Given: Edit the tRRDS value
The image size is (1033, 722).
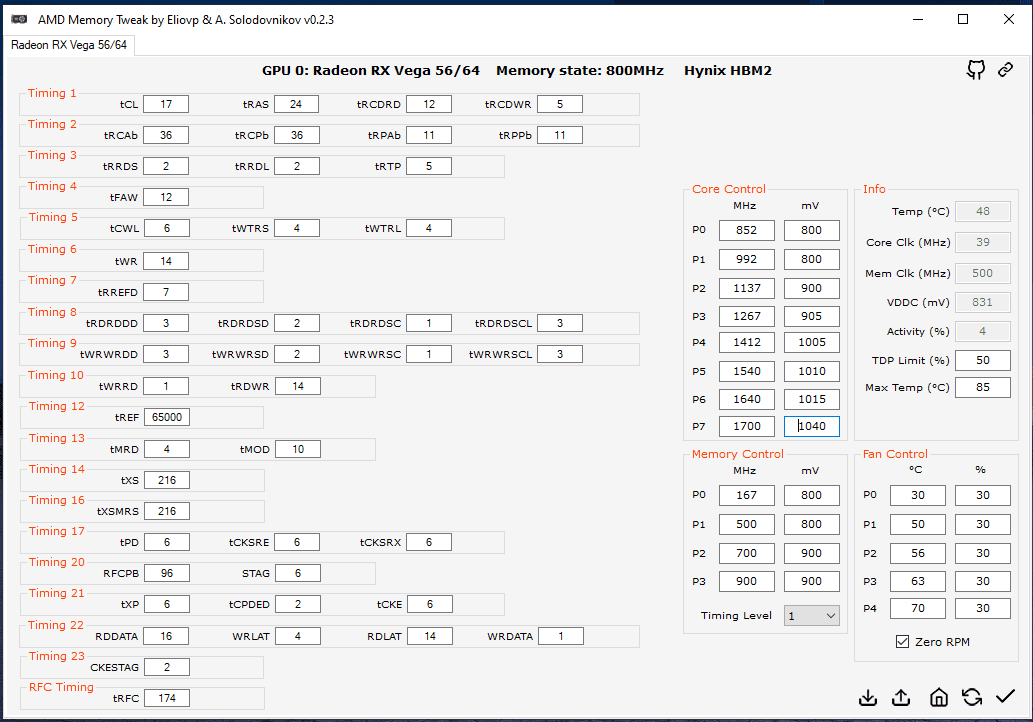Looking at the screenshot, I should point(166,166).
